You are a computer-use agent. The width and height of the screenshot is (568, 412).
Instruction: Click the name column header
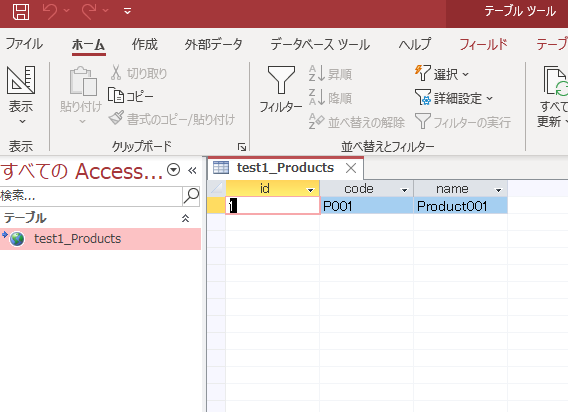452,188
